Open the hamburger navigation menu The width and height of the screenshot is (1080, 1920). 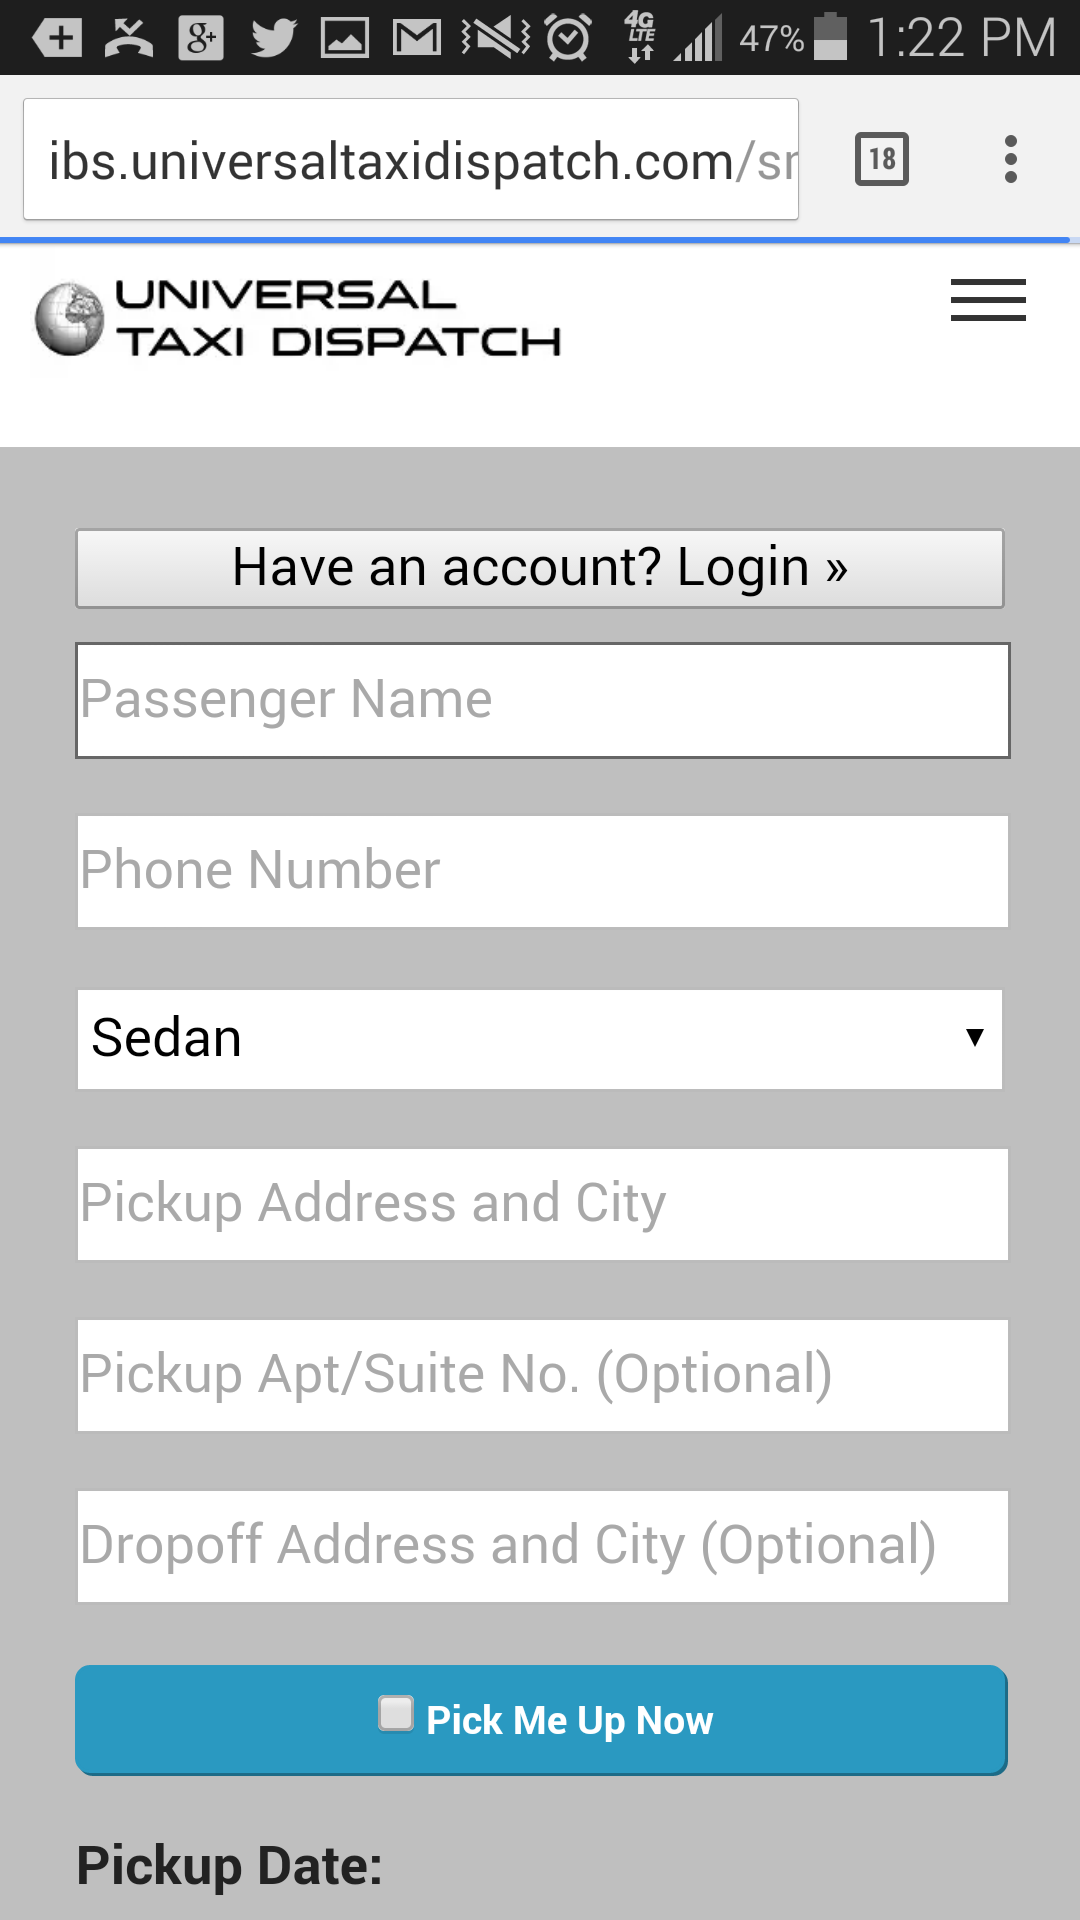(x=988, y=300)
